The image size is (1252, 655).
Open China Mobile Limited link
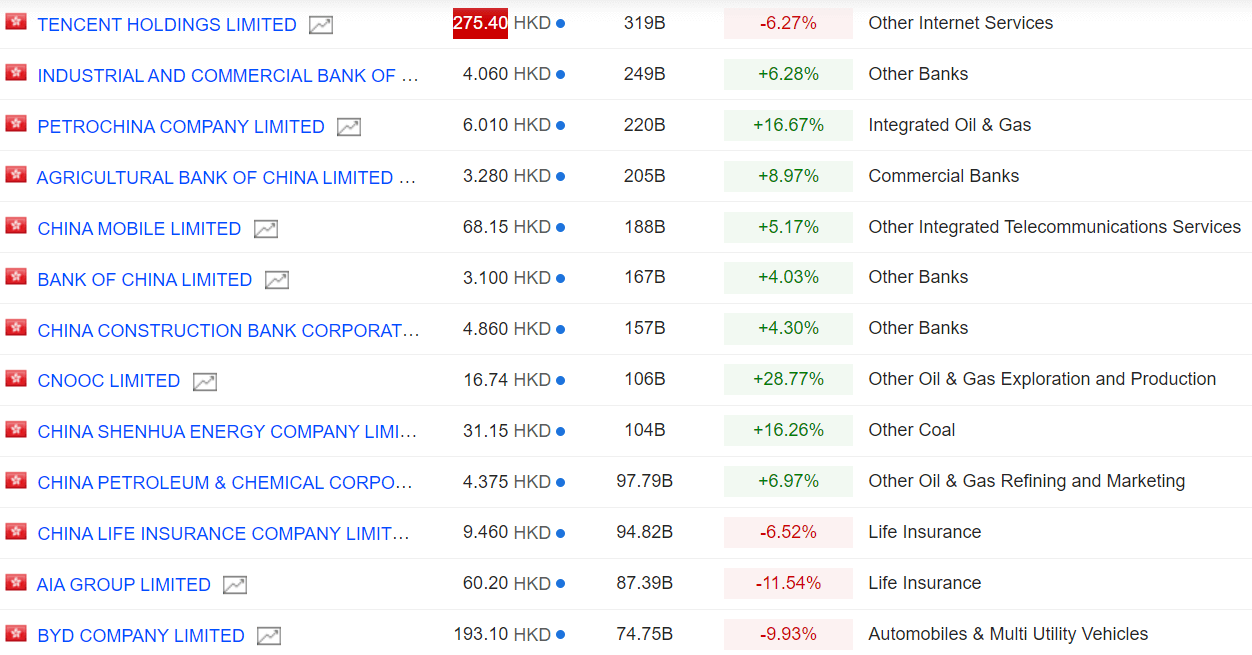pyautogui.click(x=139, y=229)
